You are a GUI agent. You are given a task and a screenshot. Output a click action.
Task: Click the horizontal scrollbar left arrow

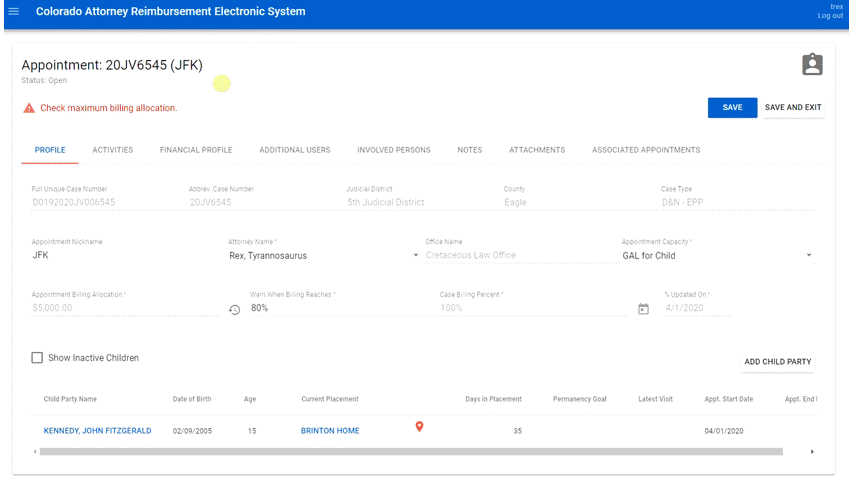pyautogui.click(x=35, y=452)
